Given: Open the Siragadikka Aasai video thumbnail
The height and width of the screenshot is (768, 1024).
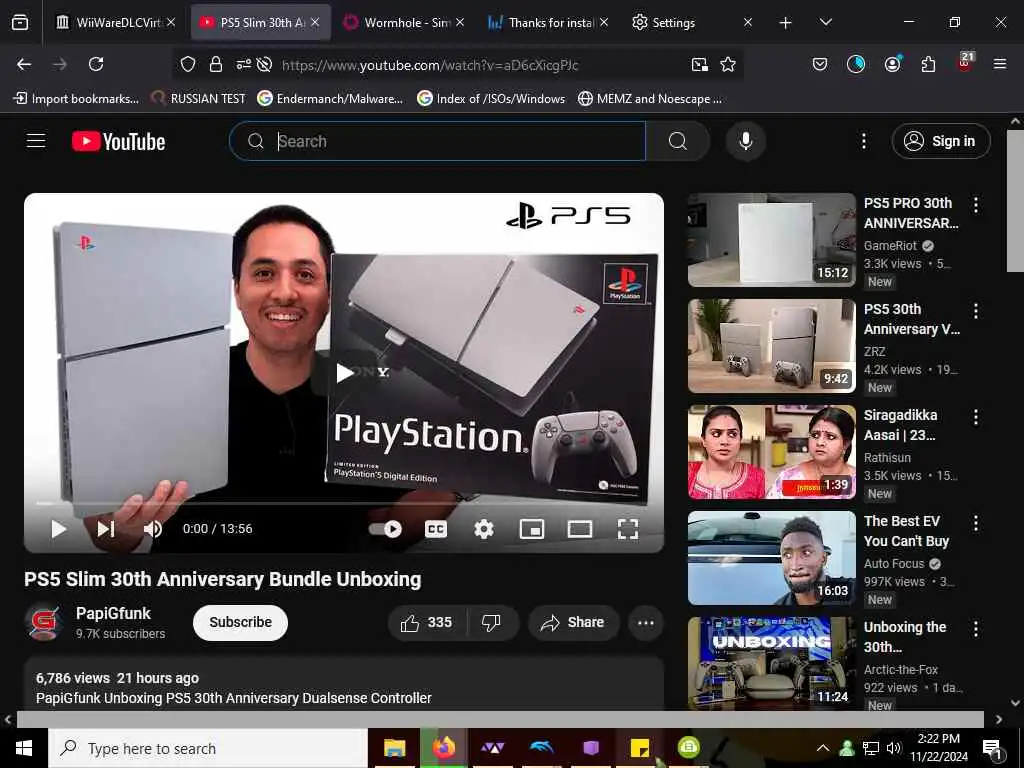Looking at the screenshot, I should click(x=771, y=452).
